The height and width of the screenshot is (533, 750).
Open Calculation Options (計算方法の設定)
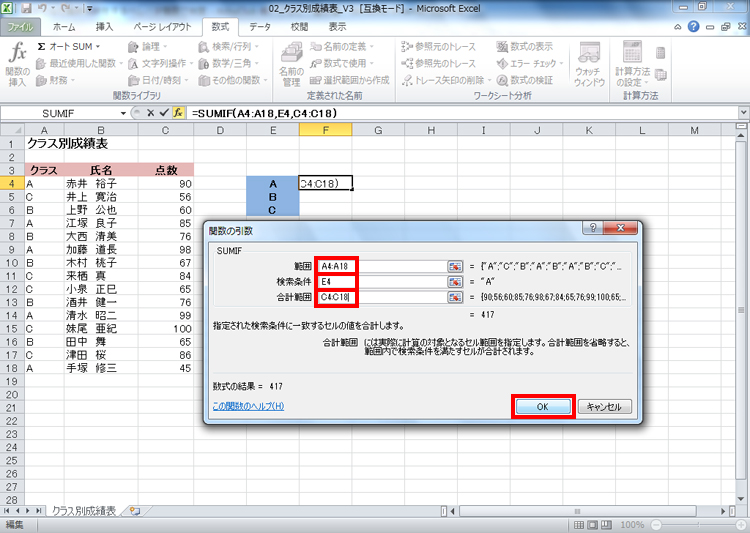tap(632, 65)
